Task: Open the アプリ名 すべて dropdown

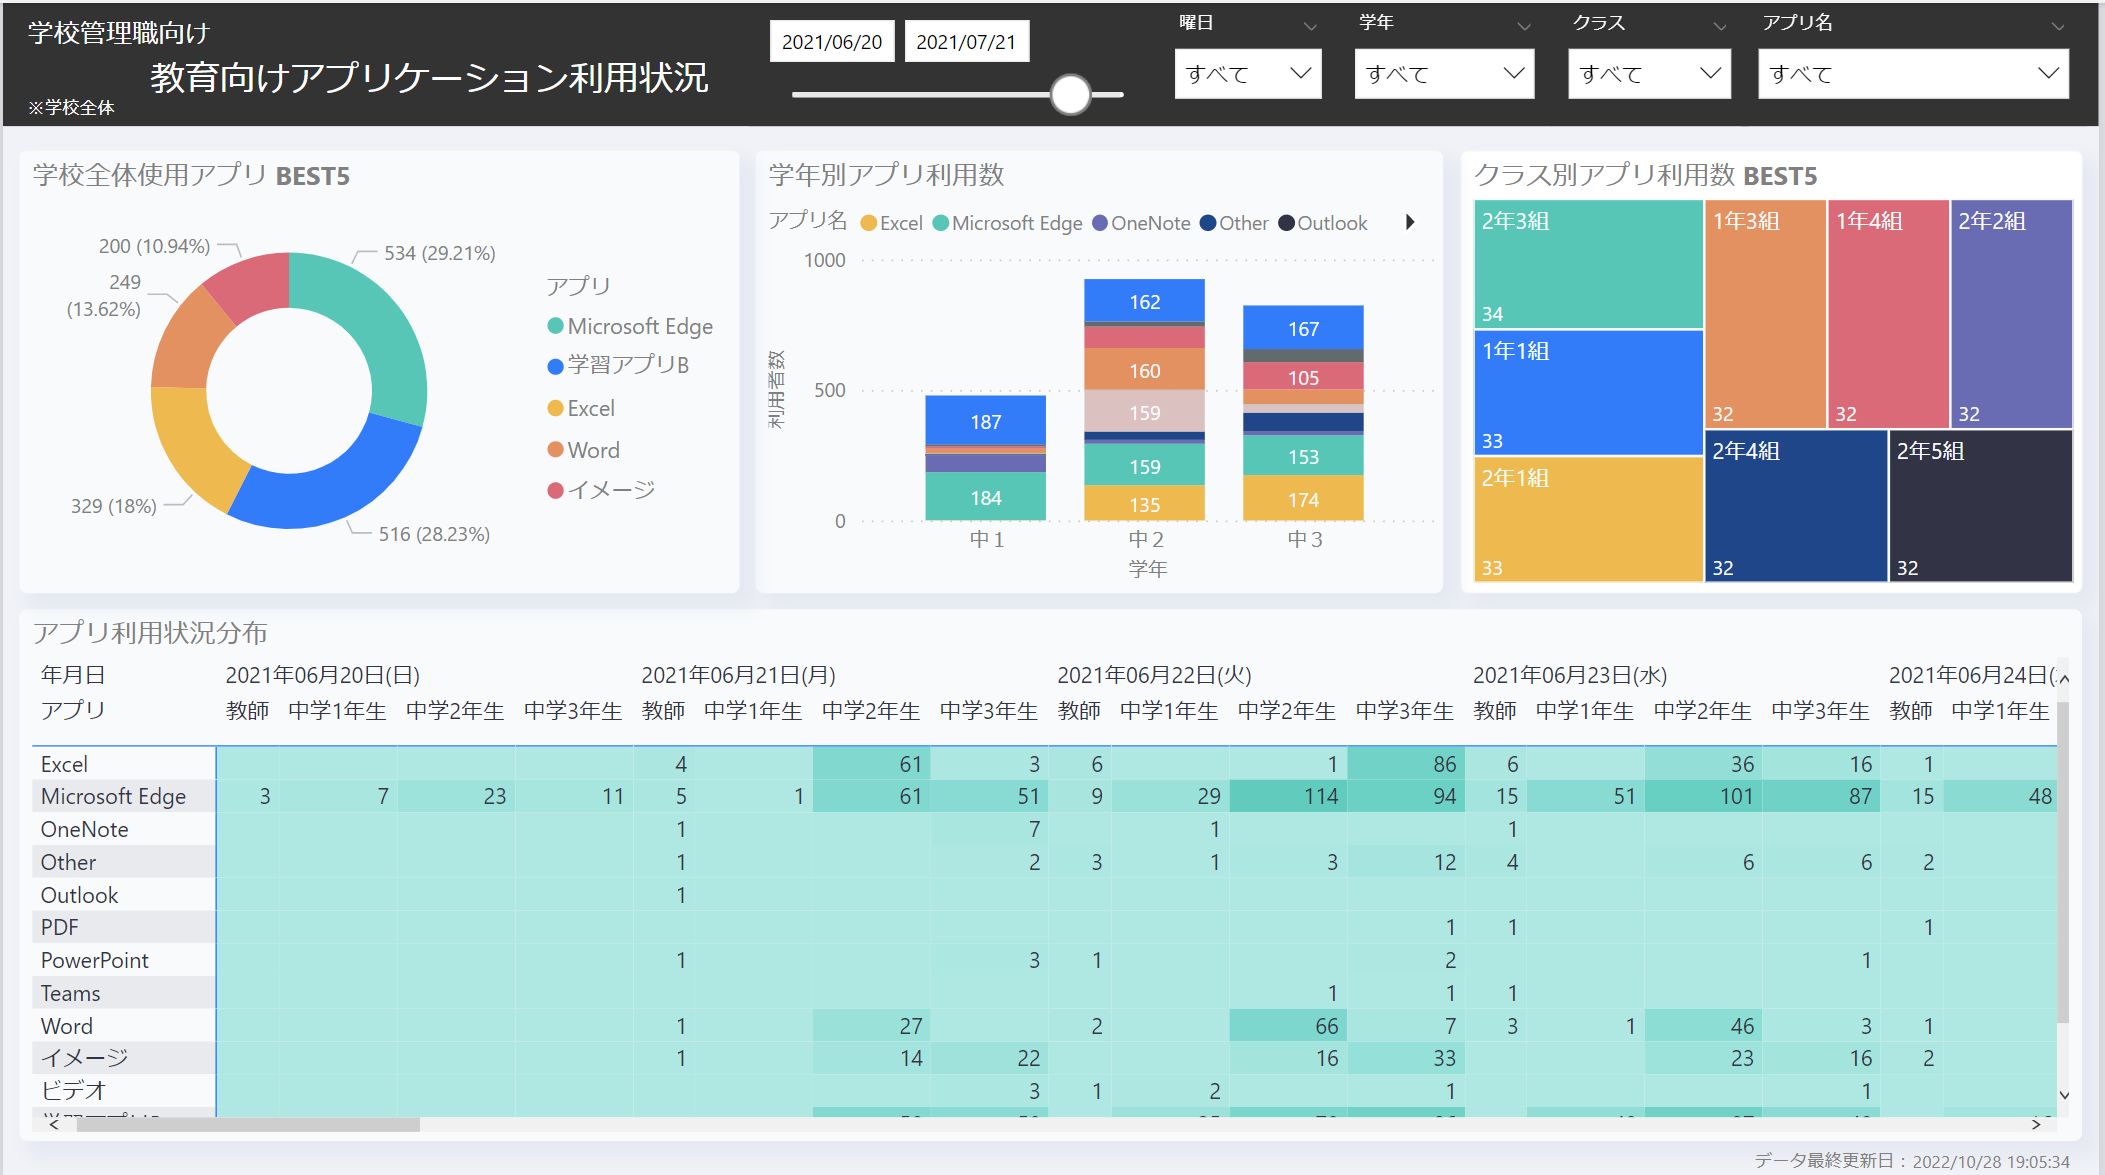Action: [1912, 74]
